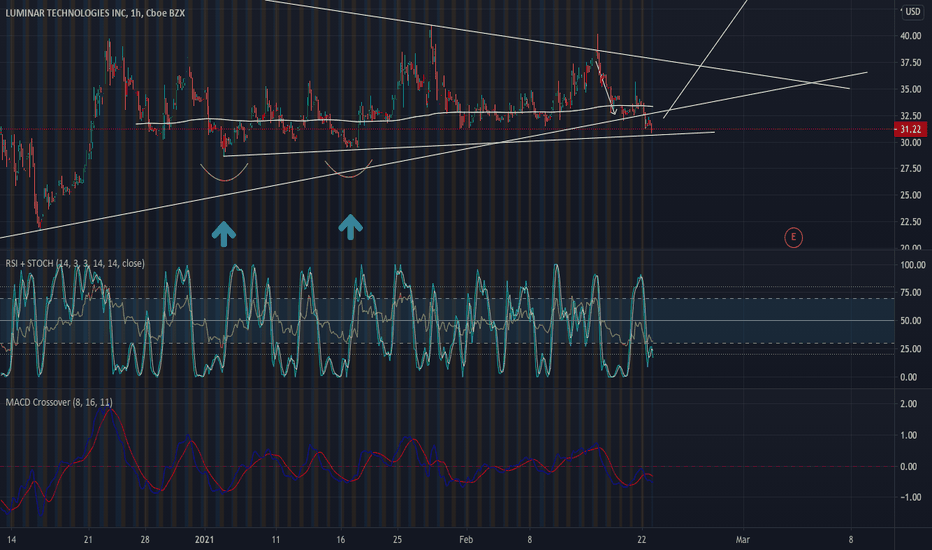The image size is (932, 550).
Task: Click the 28 date on time axis
Action: click(145, 540)
